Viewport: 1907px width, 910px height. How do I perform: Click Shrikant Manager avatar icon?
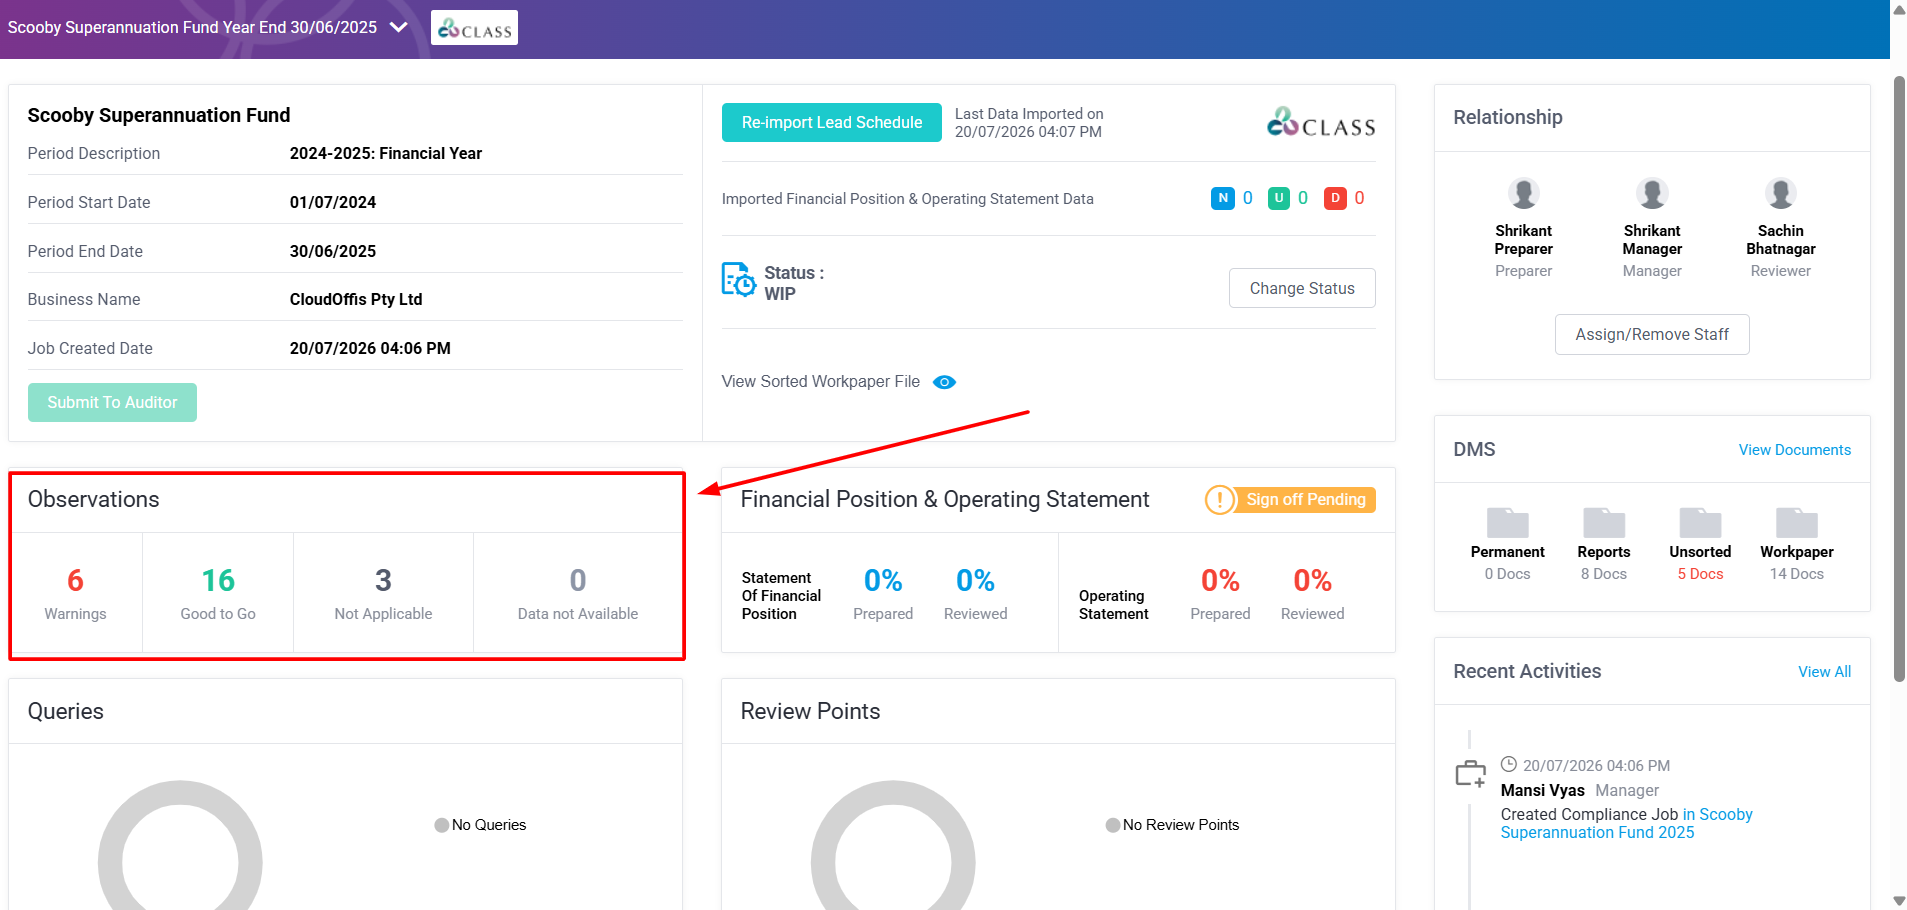[x=1652, y=193]
